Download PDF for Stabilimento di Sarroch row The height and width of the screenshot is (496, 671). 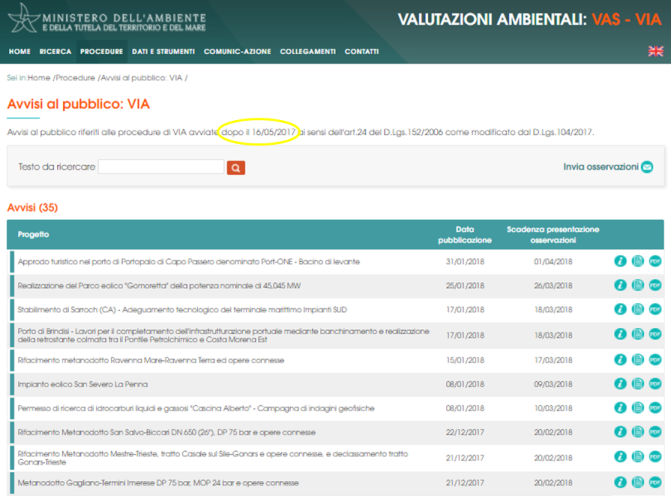pyautogui.click(x=655, y=309)
